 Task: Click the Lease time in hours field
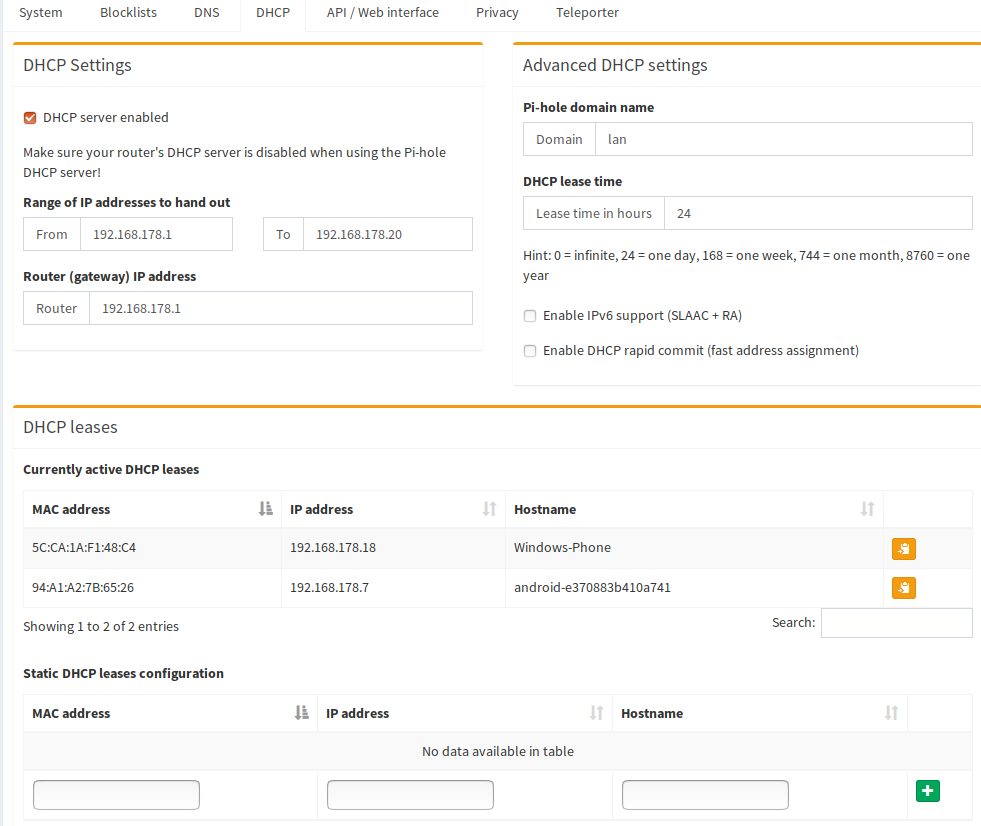pos(817,213)
